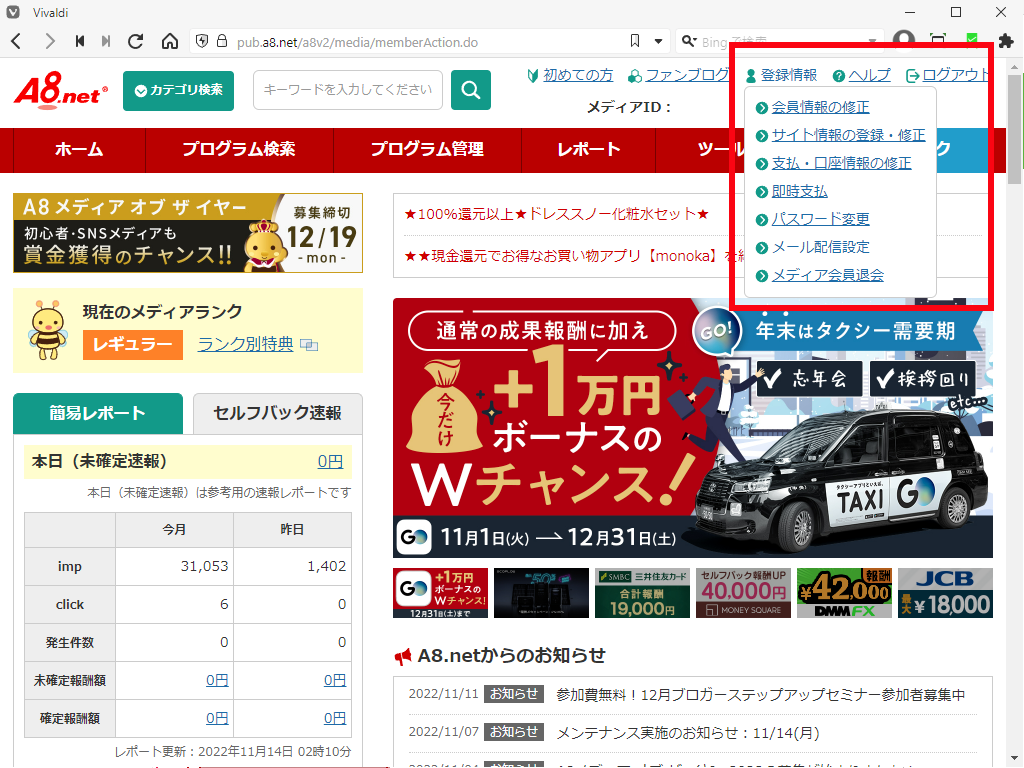
Task: Open the プログラム管理 navigation tab
Action: pyautogui.click(x=427, y=150)
